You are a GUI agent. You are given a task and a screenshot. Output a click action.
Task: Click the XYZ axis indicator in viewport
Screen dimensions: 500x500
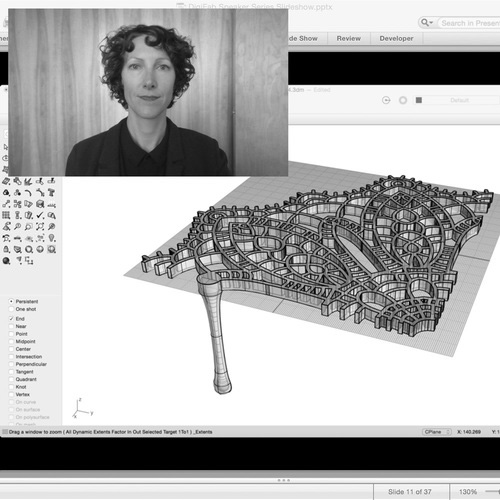83,408
